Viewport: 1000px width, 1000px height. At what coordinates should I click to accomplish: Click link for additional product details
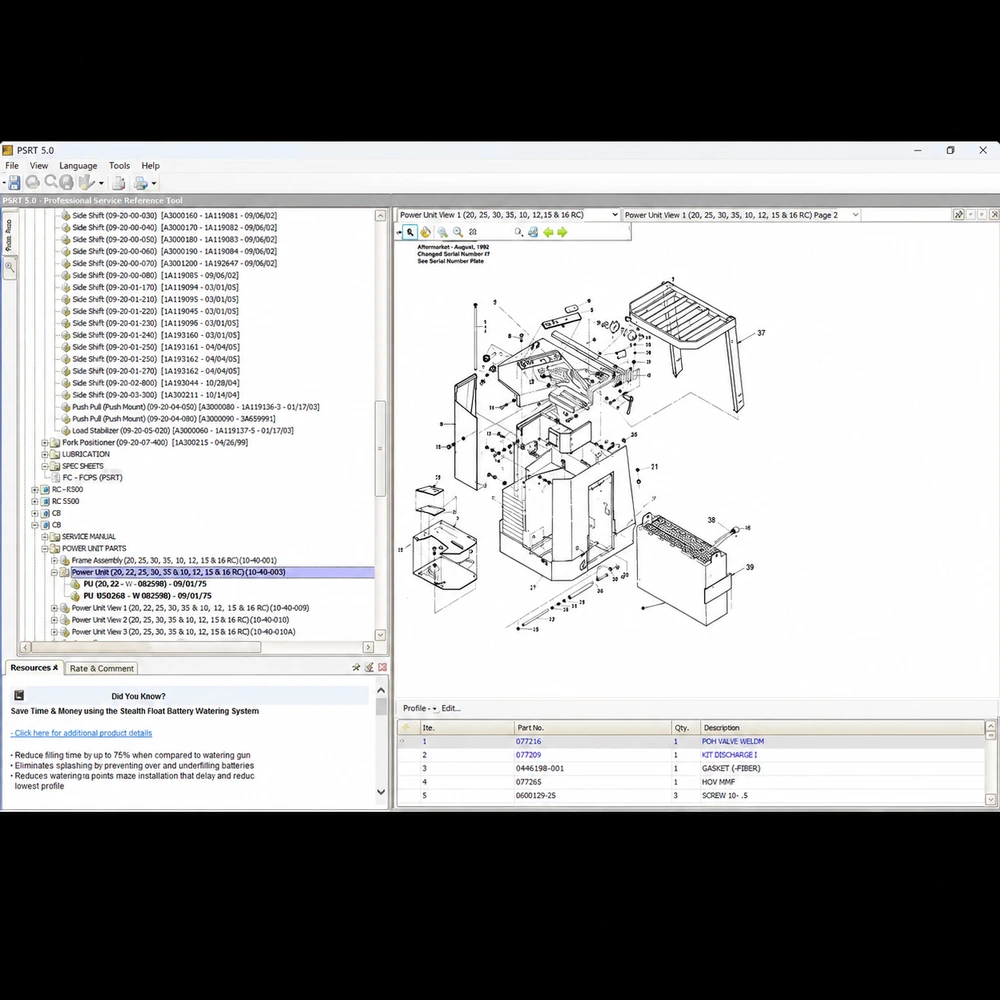[81, 733]
